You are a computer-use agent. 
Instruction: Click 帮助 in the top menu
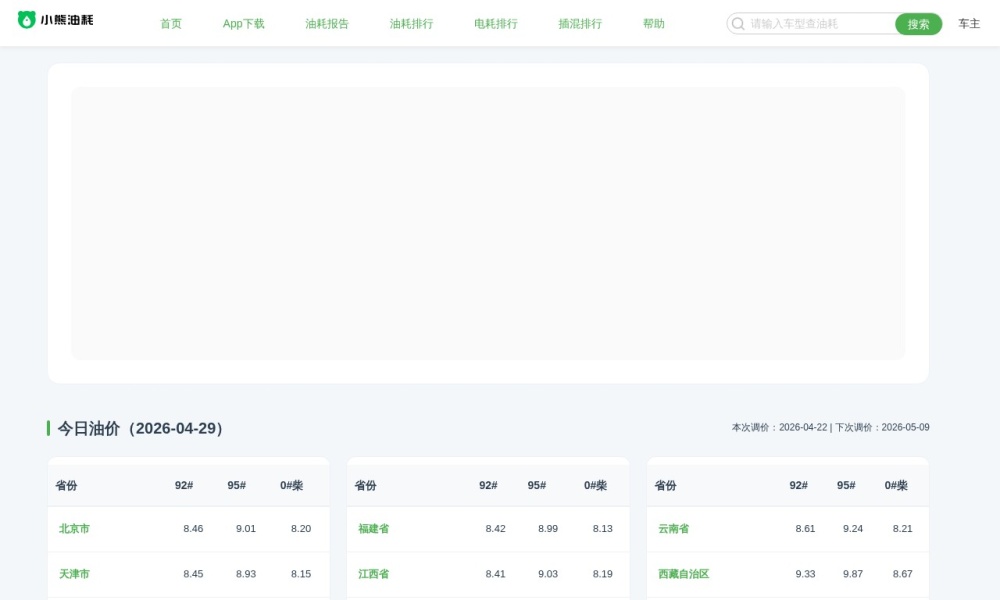coord(653,24)
